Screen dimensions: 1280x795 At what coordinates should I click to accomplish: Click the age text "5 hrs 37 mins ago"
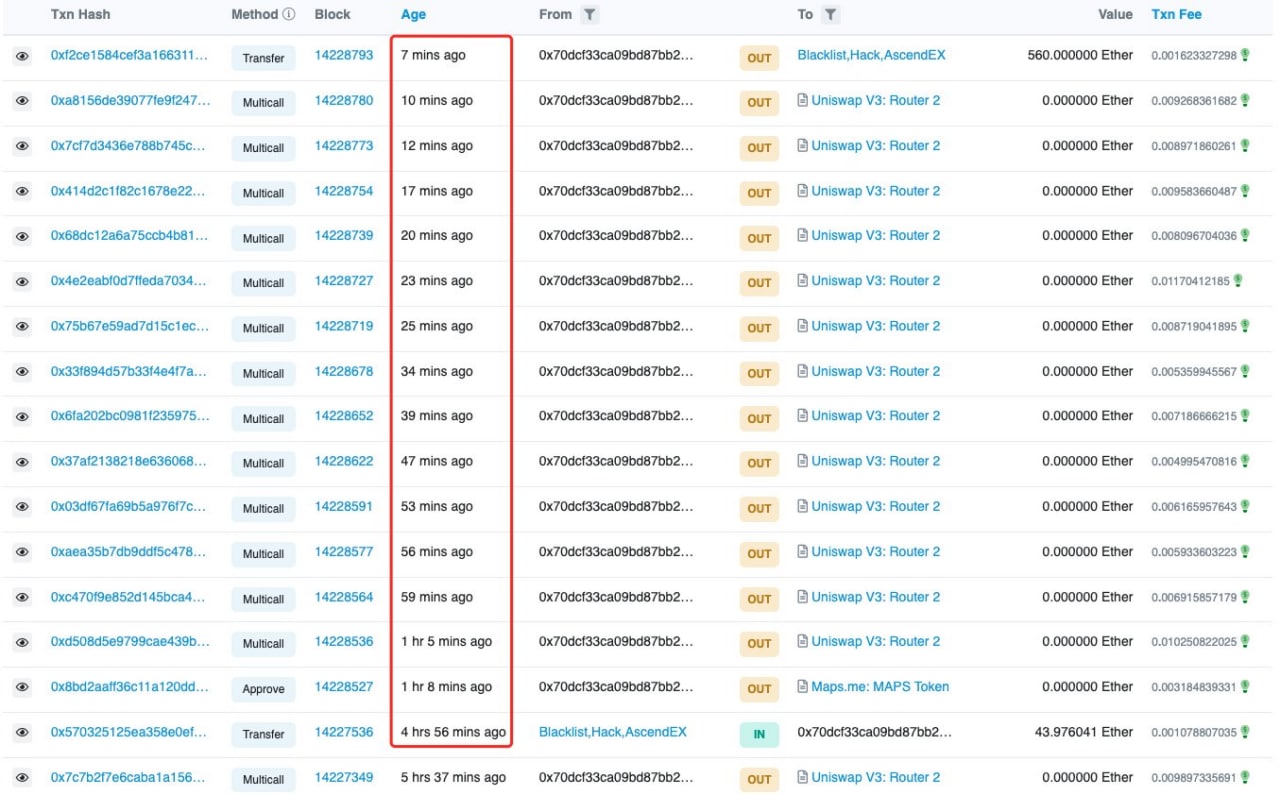[453, 777]
